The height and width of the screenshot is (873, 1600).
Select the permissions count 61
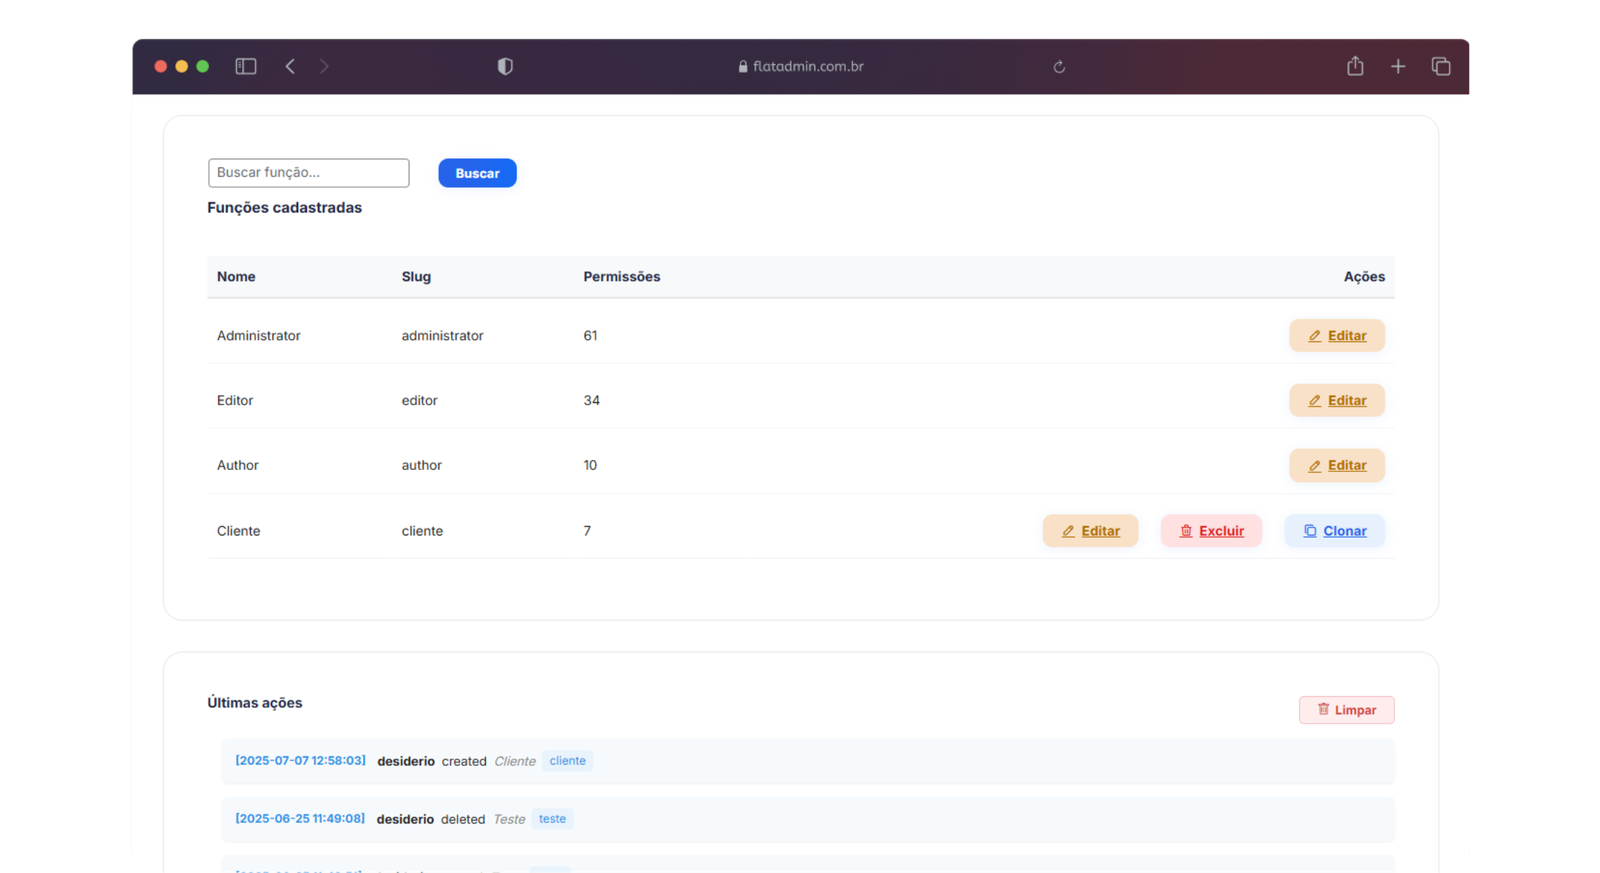coord(590,336)
